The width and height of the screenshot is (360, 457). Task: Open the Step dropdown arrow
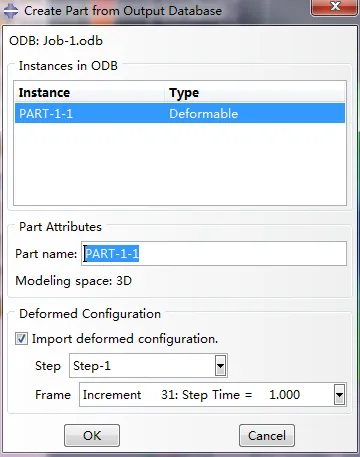tap(220, 366)
